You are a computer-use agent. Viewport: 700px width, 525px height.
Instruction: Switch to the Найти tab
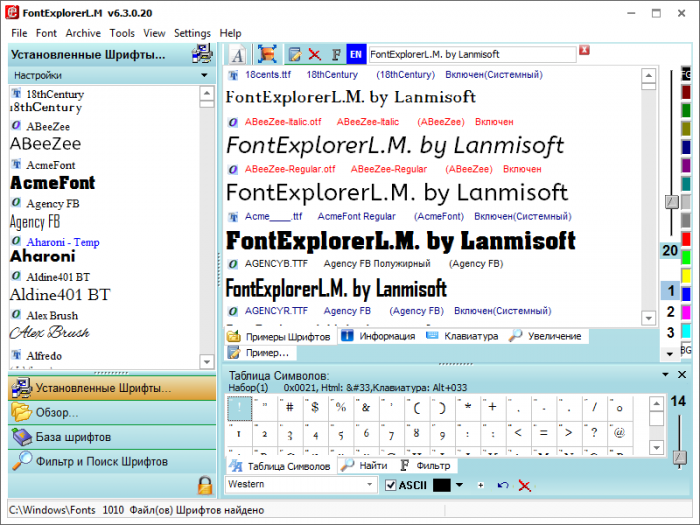pos(364,466)
